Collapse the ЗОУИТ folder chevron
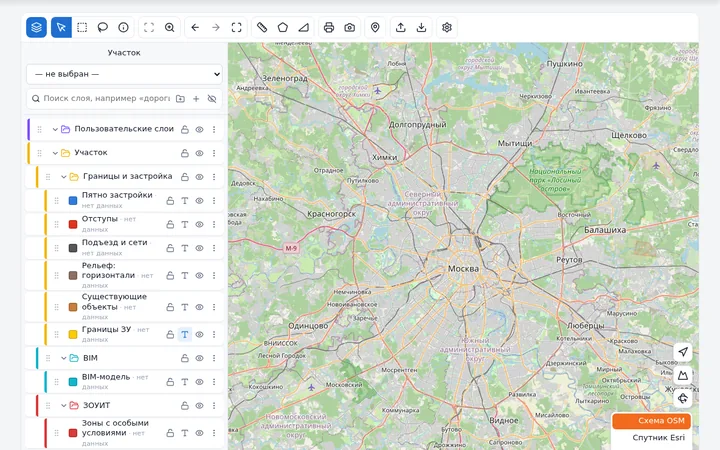 (64, 405)
